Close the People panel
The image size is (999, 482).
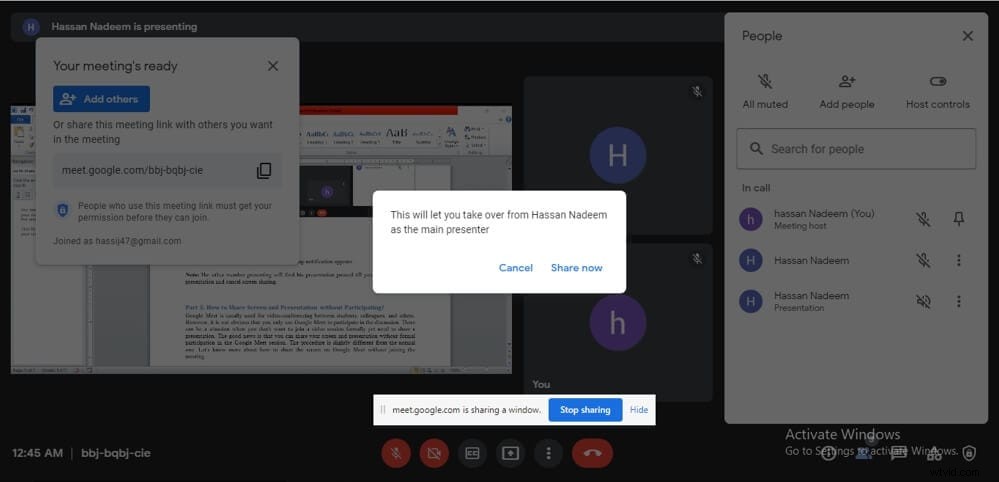tap(967, 36)
